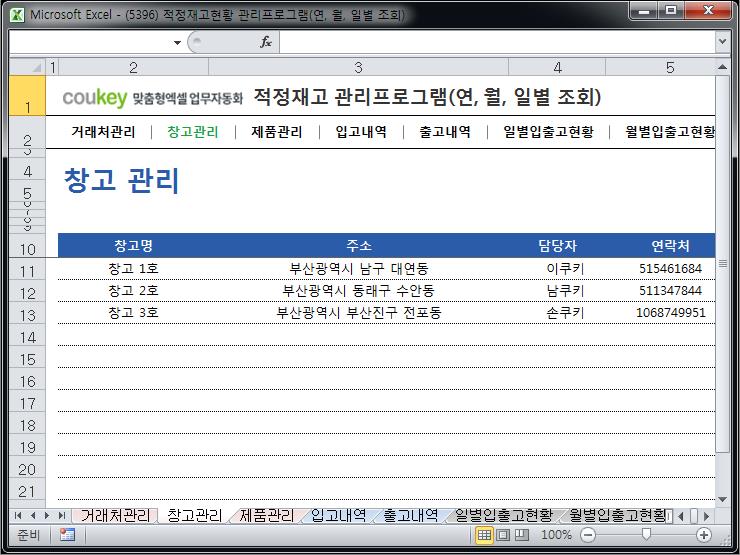Click the horizontal scrollbar right arrow
The image size is (740, 555).
706,516
